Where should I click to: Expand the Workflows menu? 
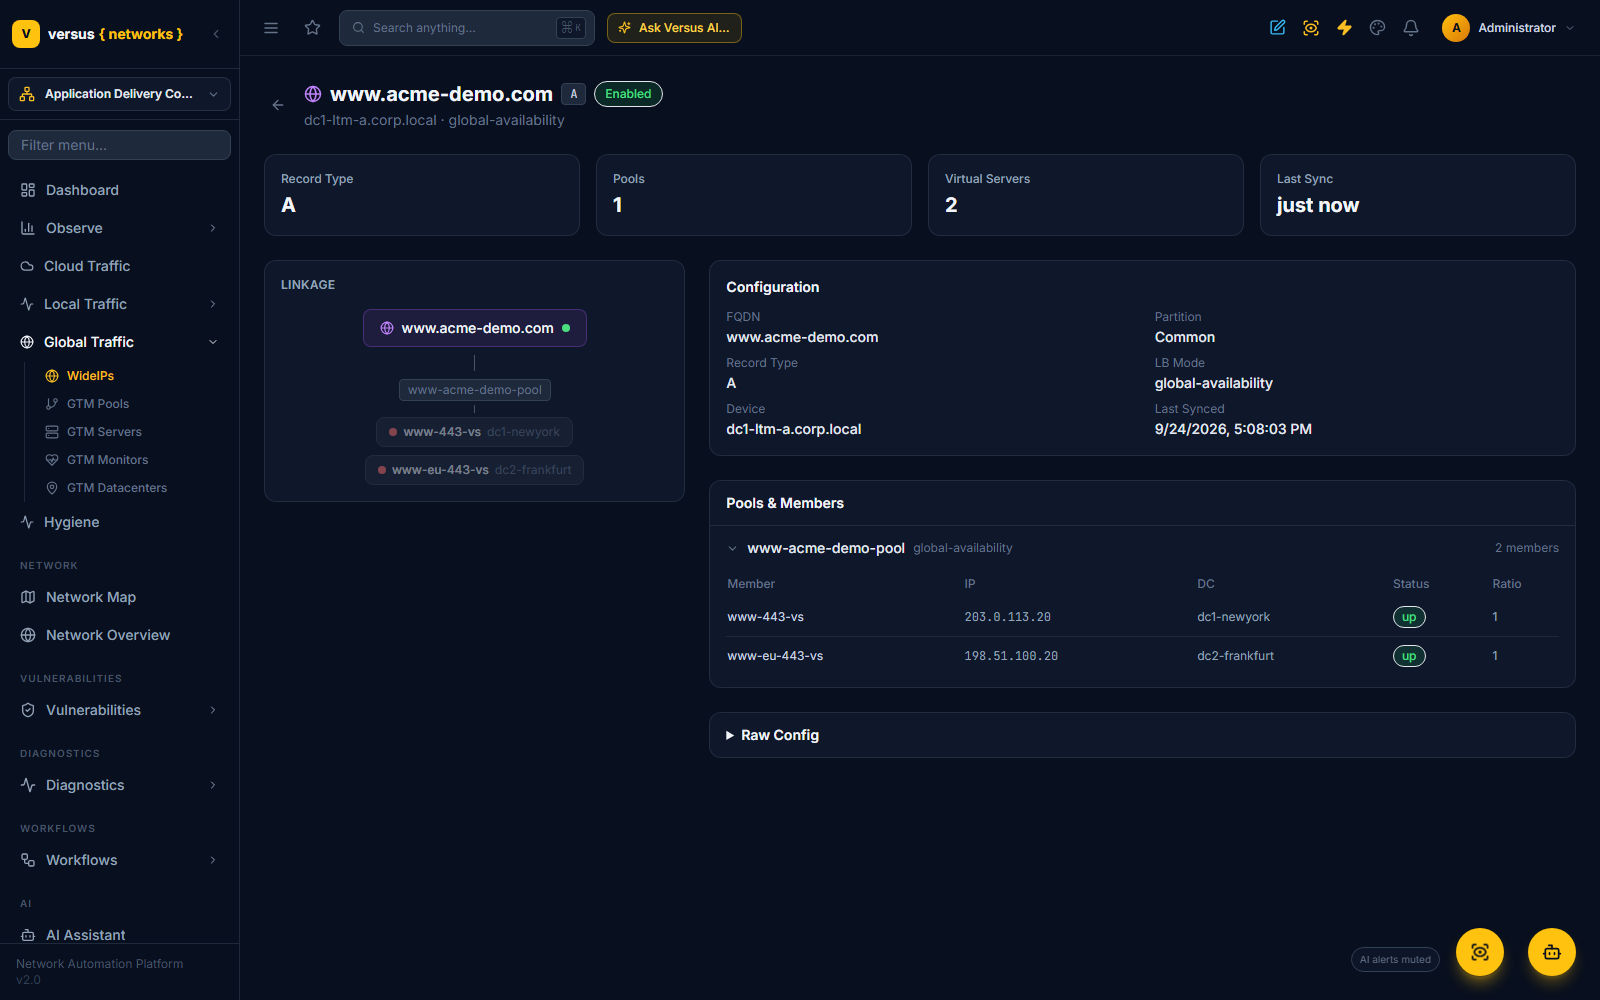[x=119, y=860]
